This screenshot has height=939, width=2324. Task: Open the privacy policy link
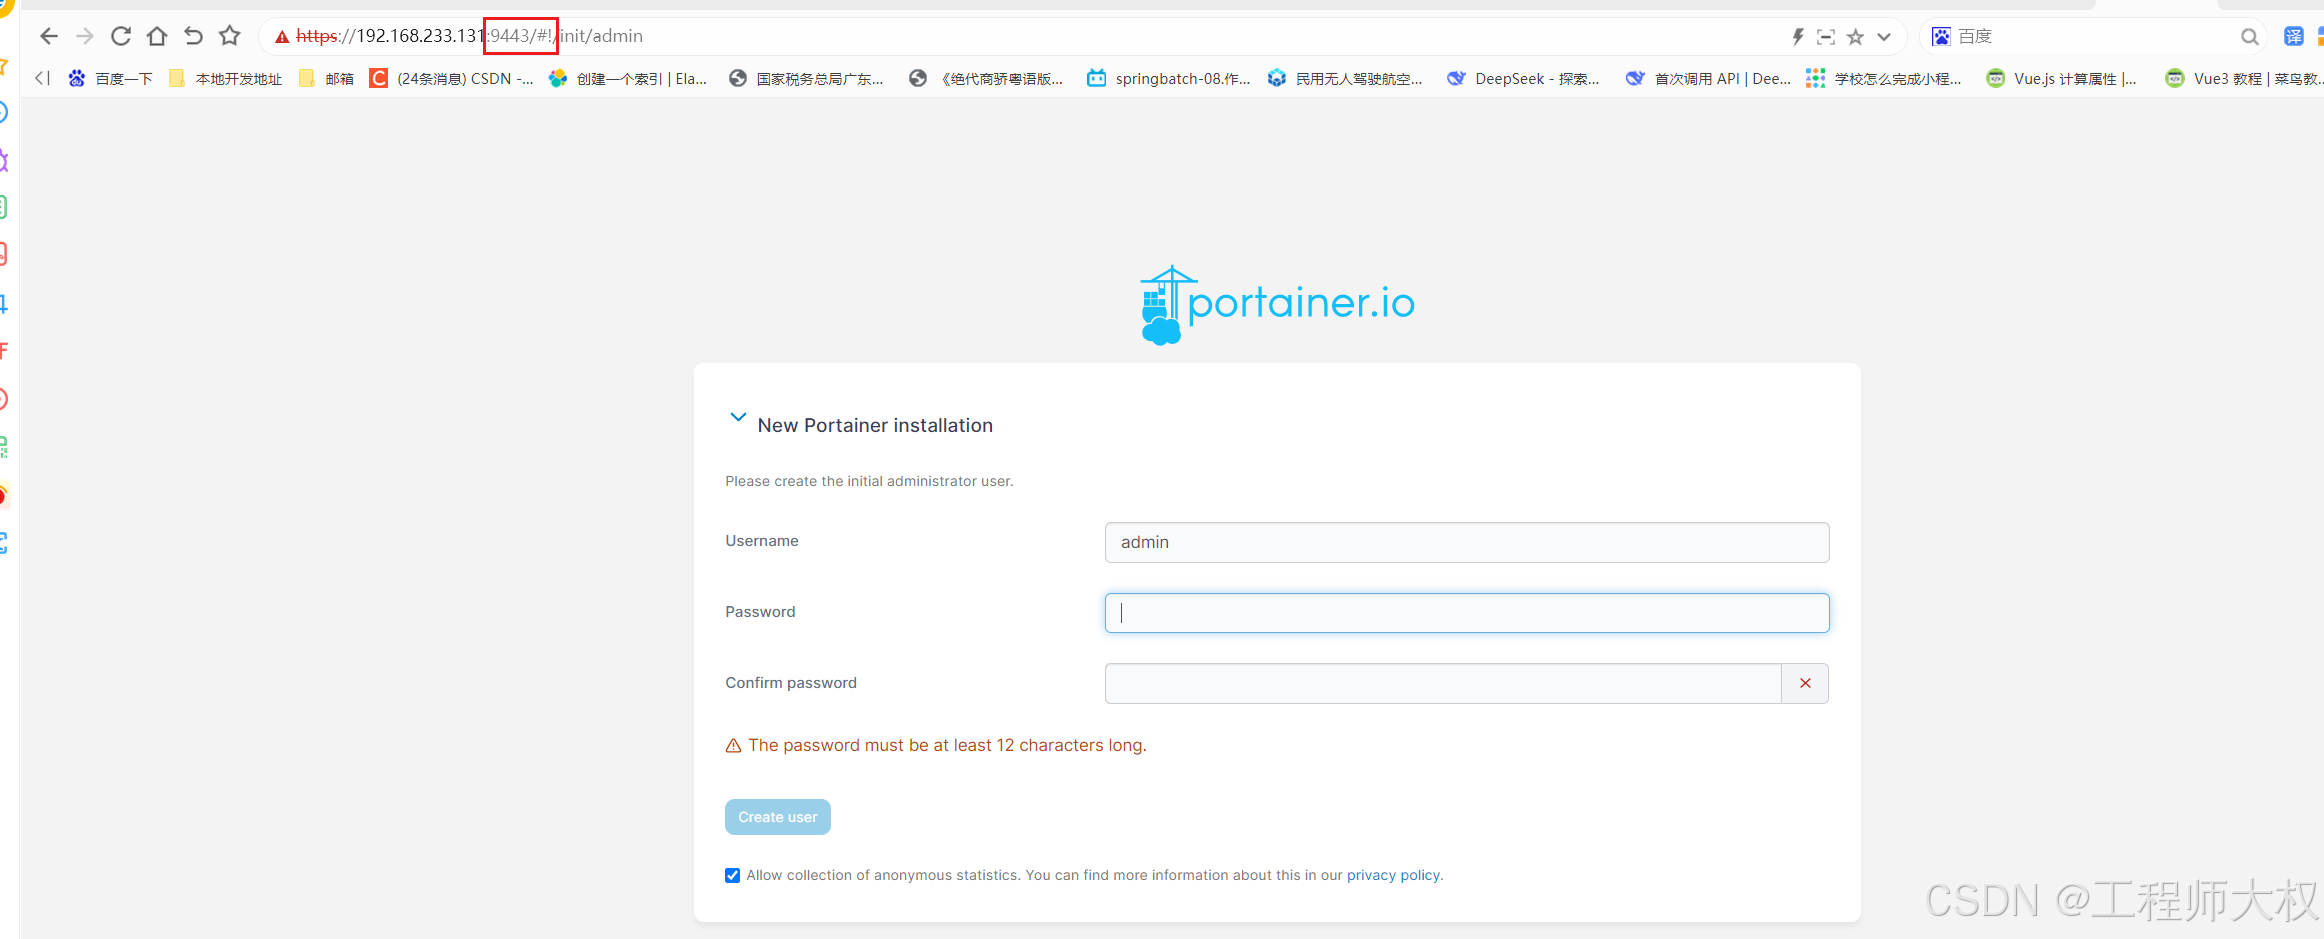1393,875
